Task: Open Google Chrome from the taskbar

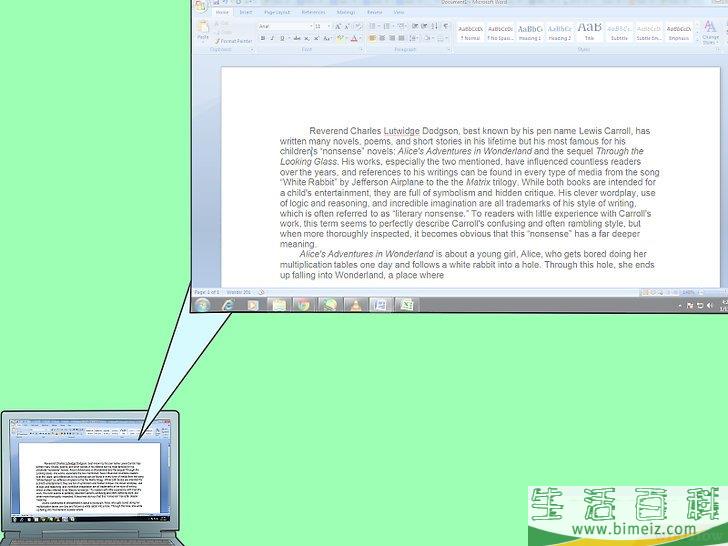Action: point(304,305)
